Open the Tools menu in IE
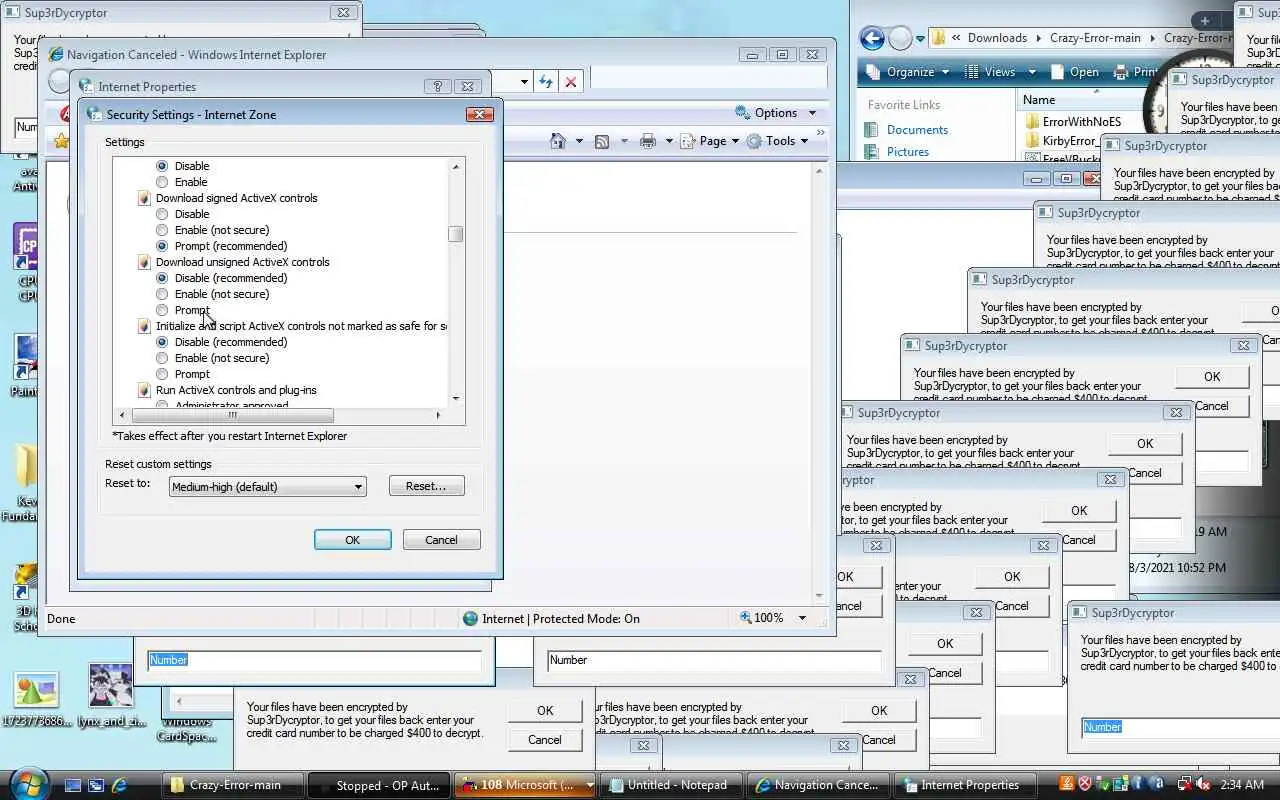Screen dimensions: 1280x800 click(777, 141)
